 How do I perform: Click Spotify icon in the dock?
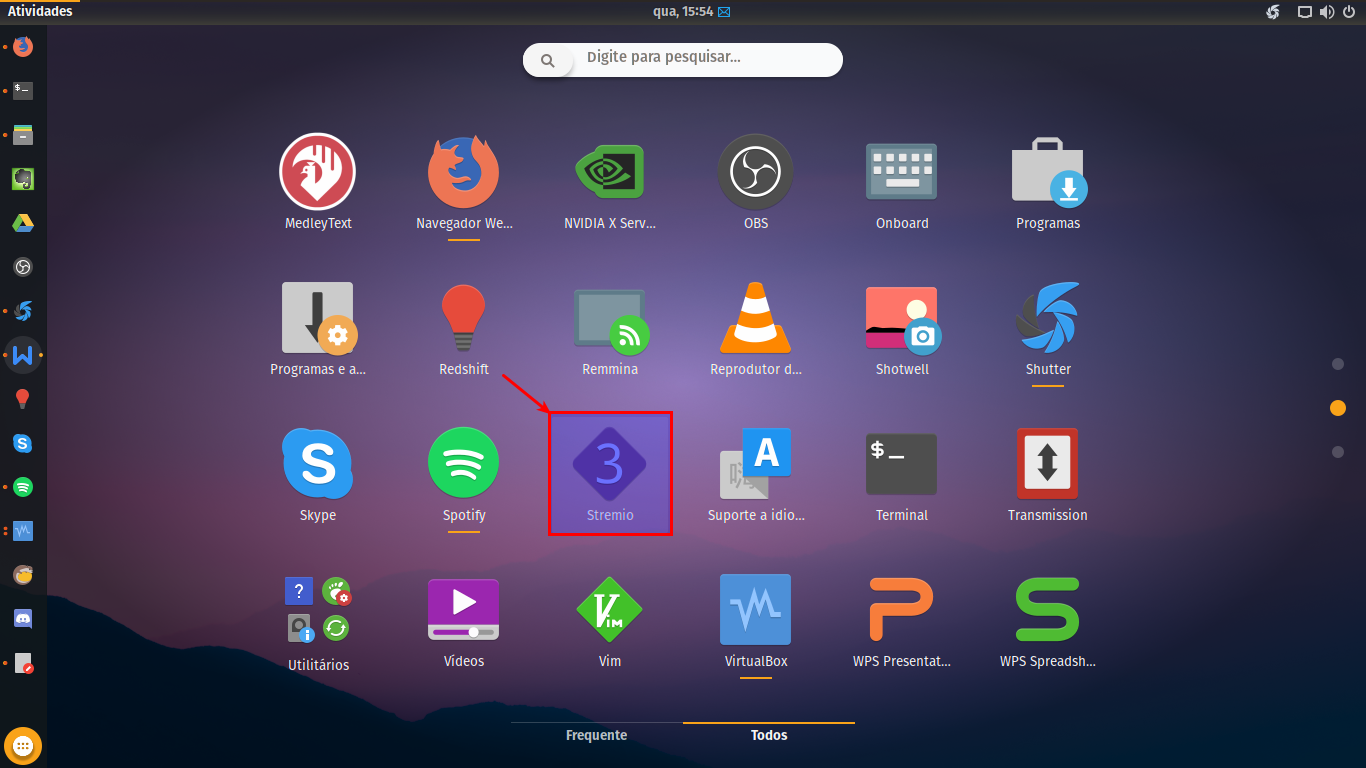(23, 487)
